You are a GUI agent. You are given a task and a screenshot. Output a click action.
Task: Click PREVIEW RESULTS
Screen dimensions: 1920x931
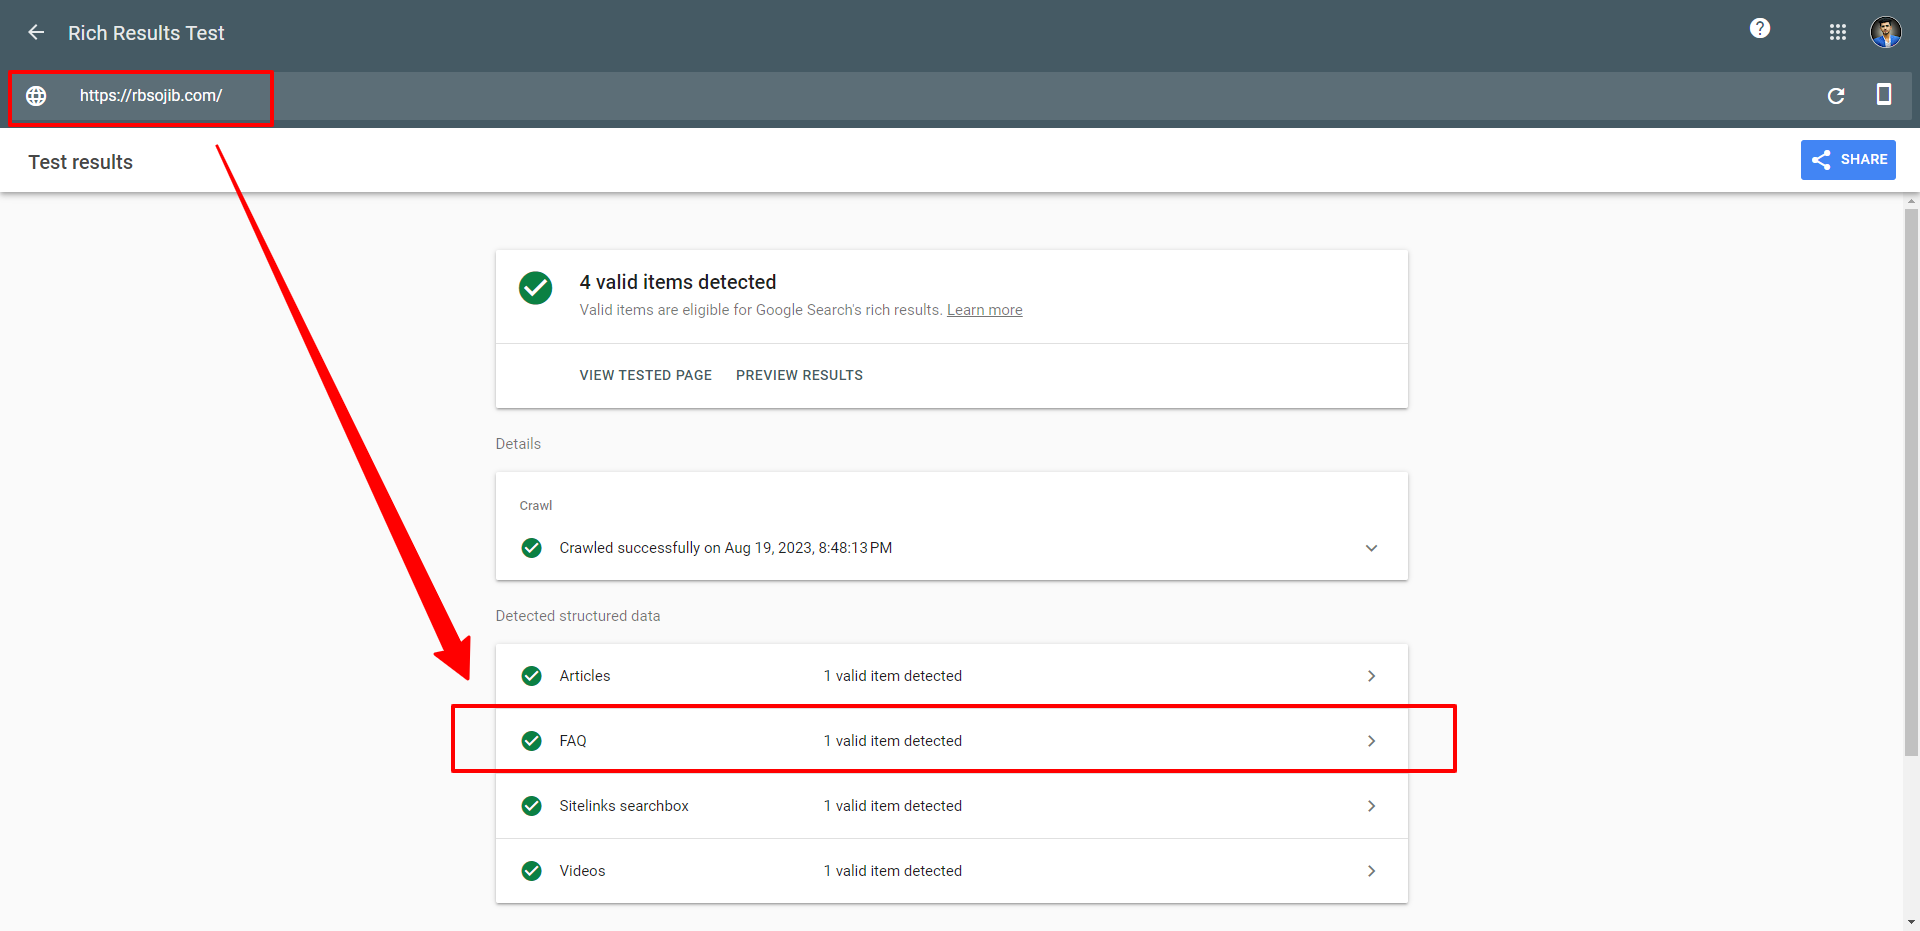pos(799,375)
